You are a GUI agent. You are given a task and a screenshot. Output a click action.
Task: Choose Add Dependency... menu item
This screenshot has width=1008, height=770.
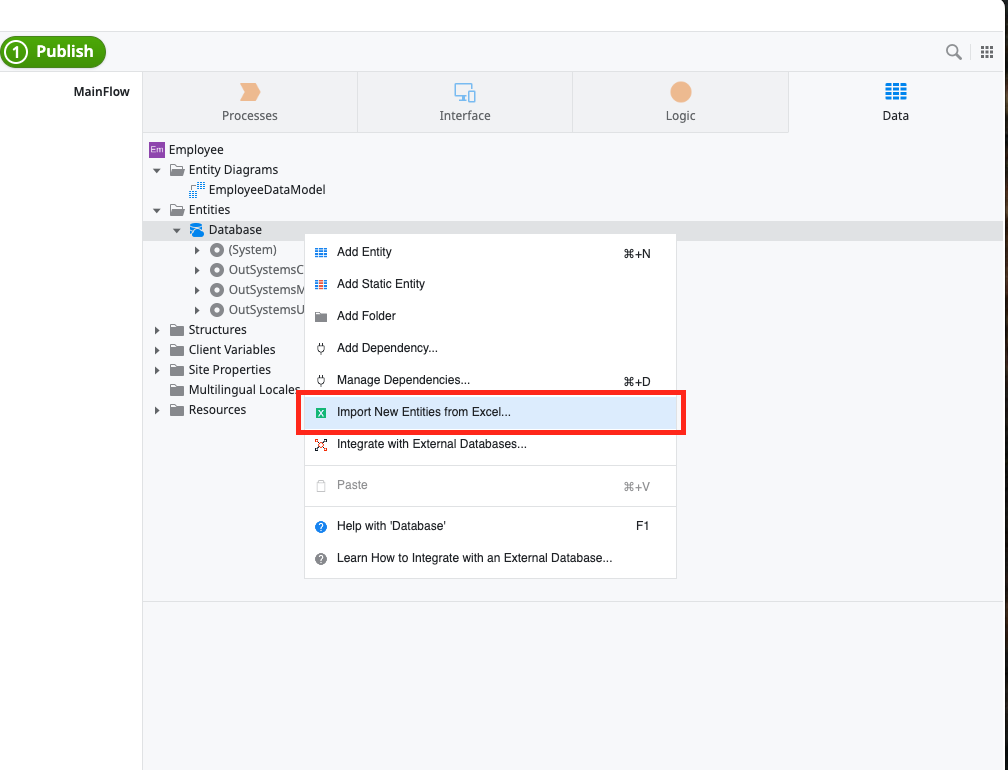490,348
